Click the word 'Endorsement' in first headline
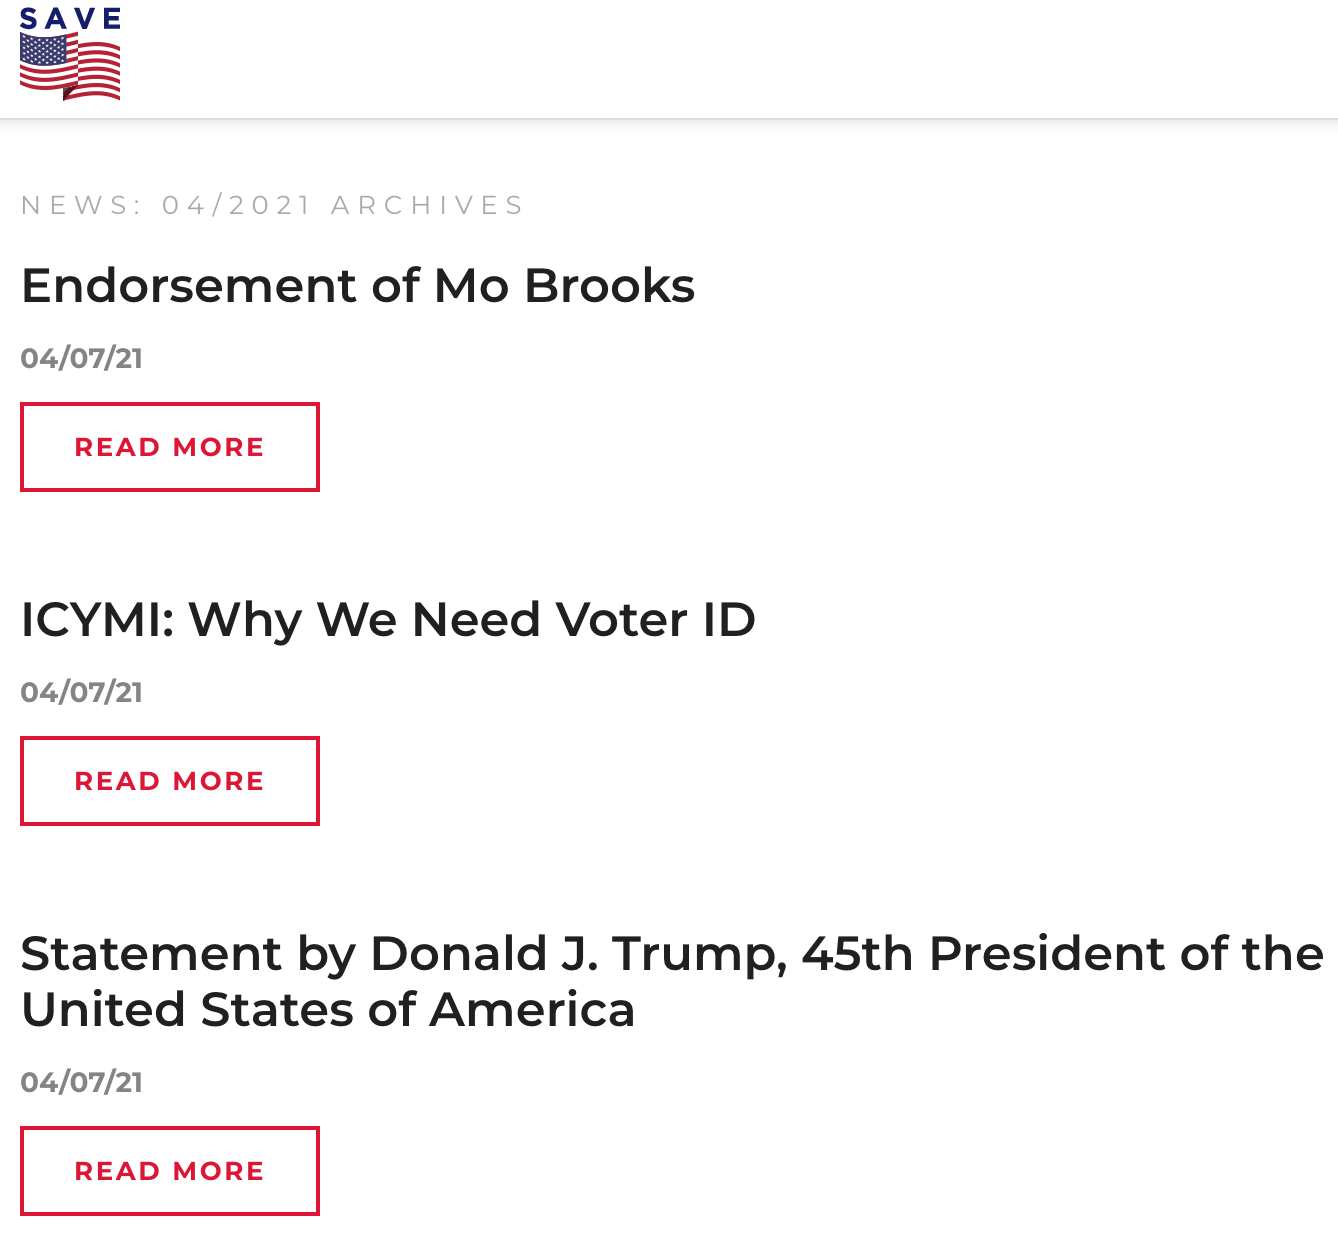 point(189,286)
